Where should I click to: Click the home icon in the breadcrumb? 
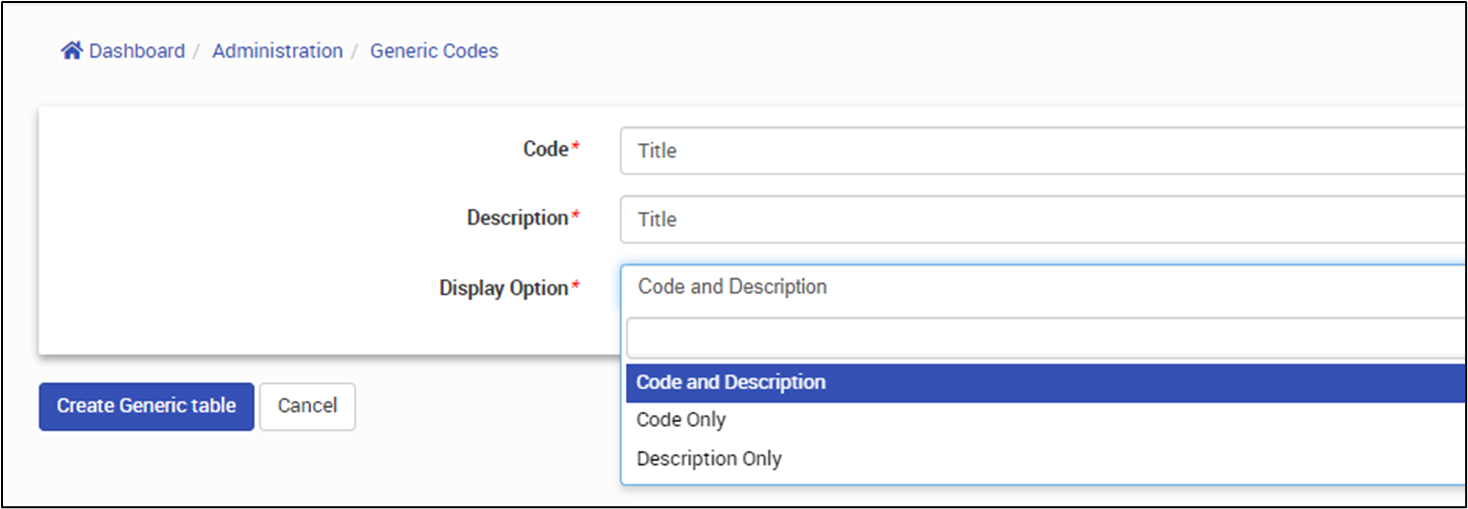click(71, 51)
